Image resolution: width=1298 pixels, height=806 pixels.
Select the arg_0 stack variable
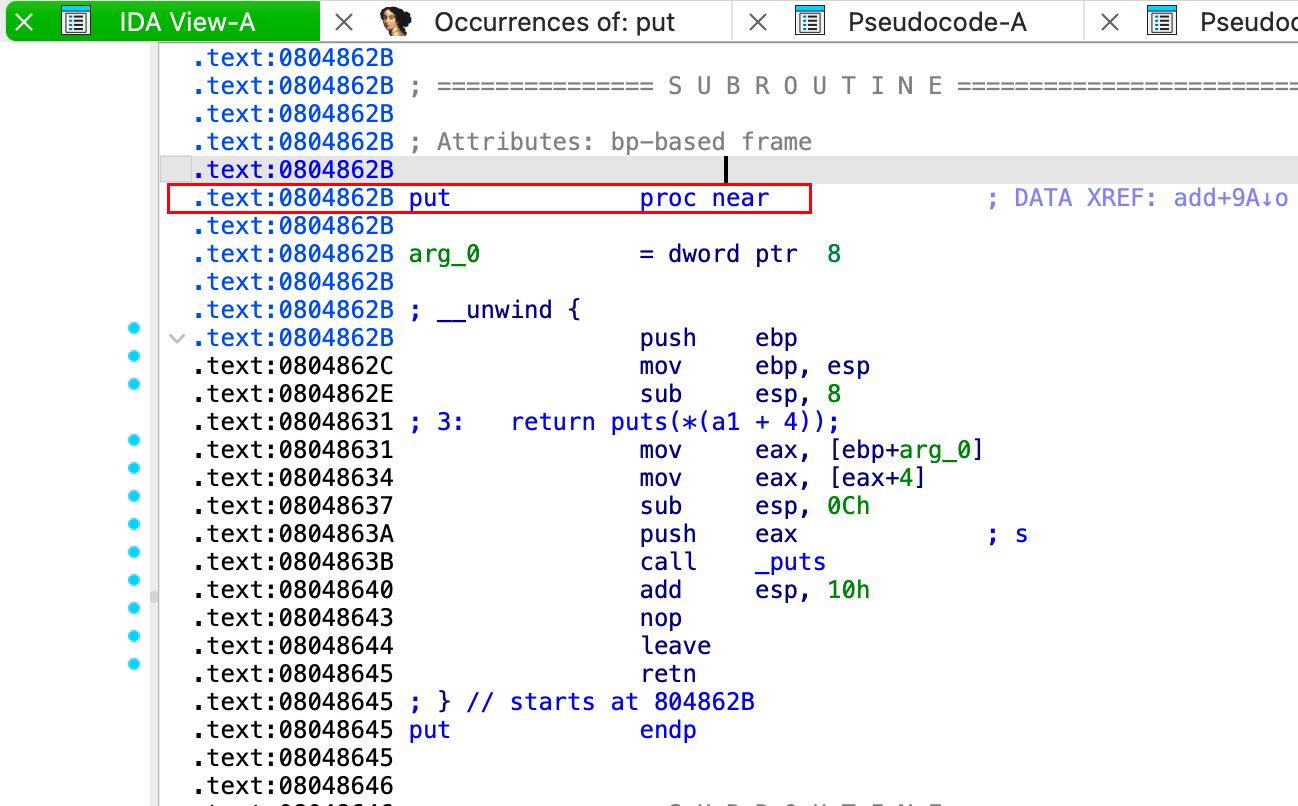point(443,254)
